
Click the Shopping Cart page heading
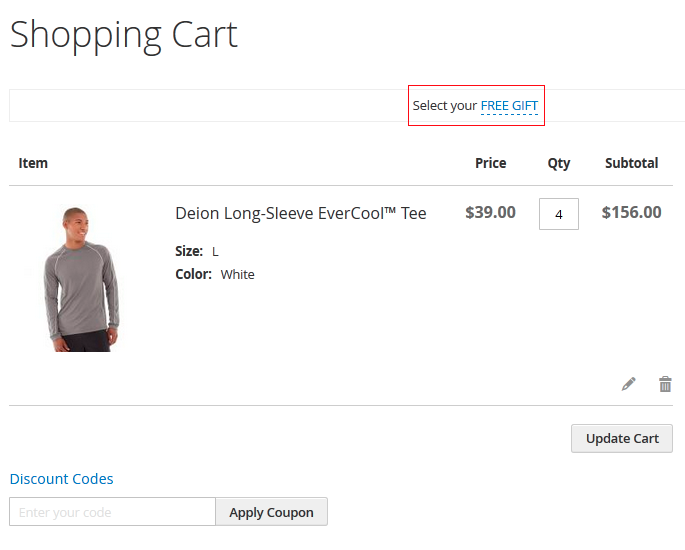point(124,35)
